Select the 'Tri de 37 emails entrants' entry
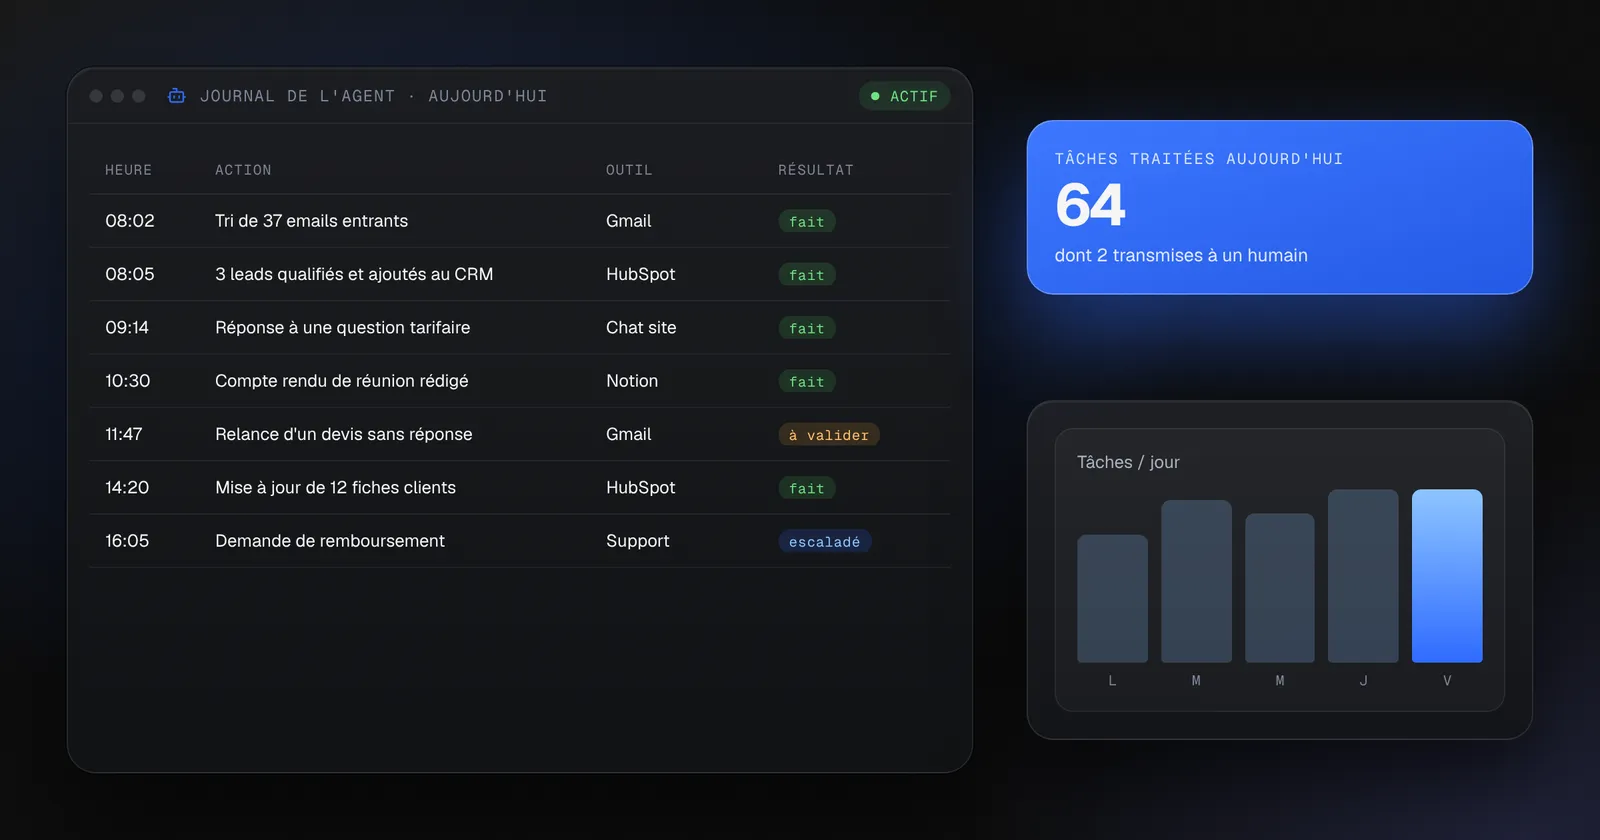Screen dimensions: 1600x840 [x=312, y=221]
